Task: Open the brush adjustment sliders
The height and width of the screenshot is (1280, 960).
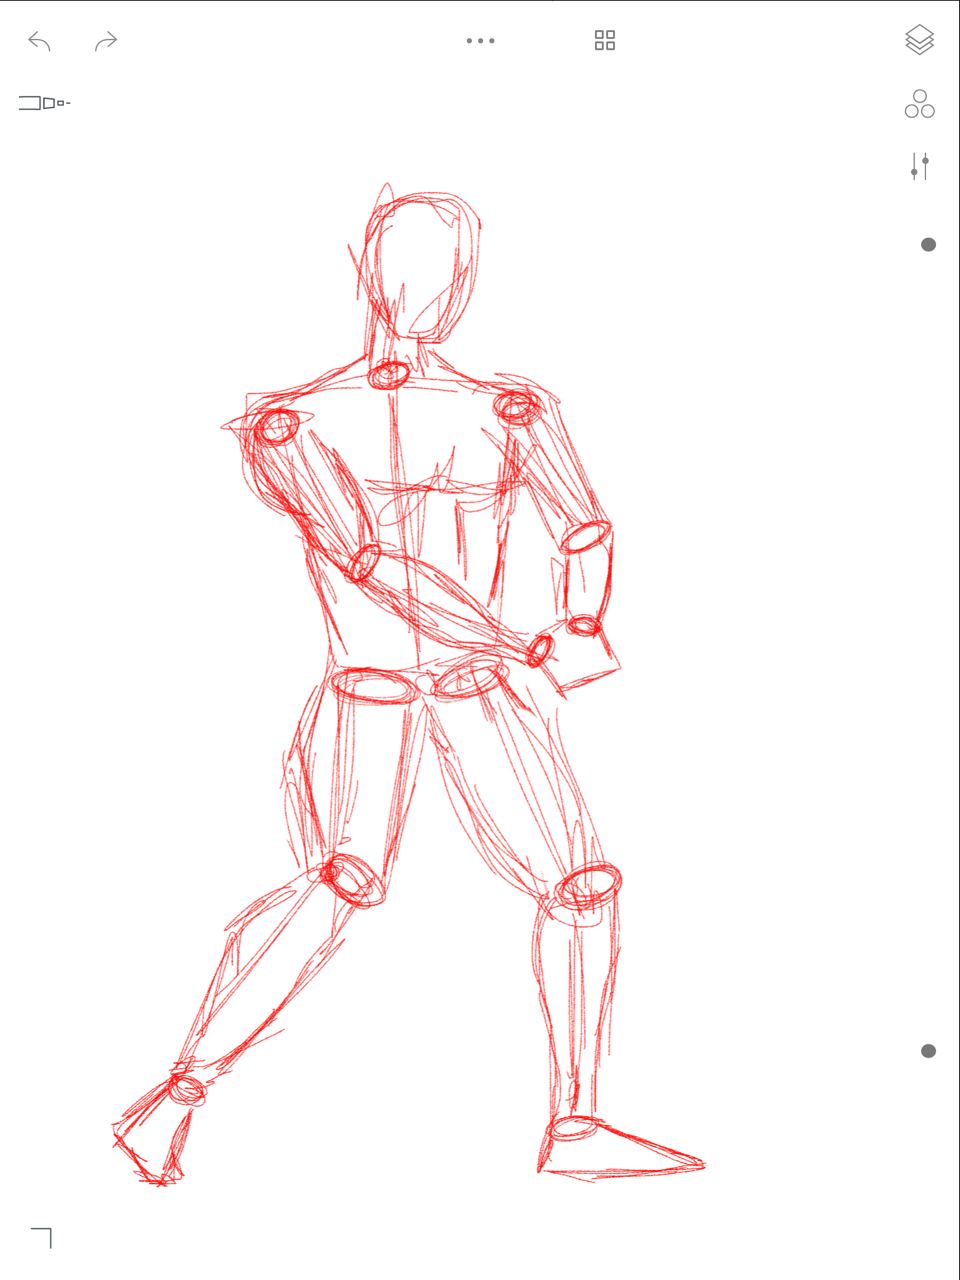Action: point(920,166)
